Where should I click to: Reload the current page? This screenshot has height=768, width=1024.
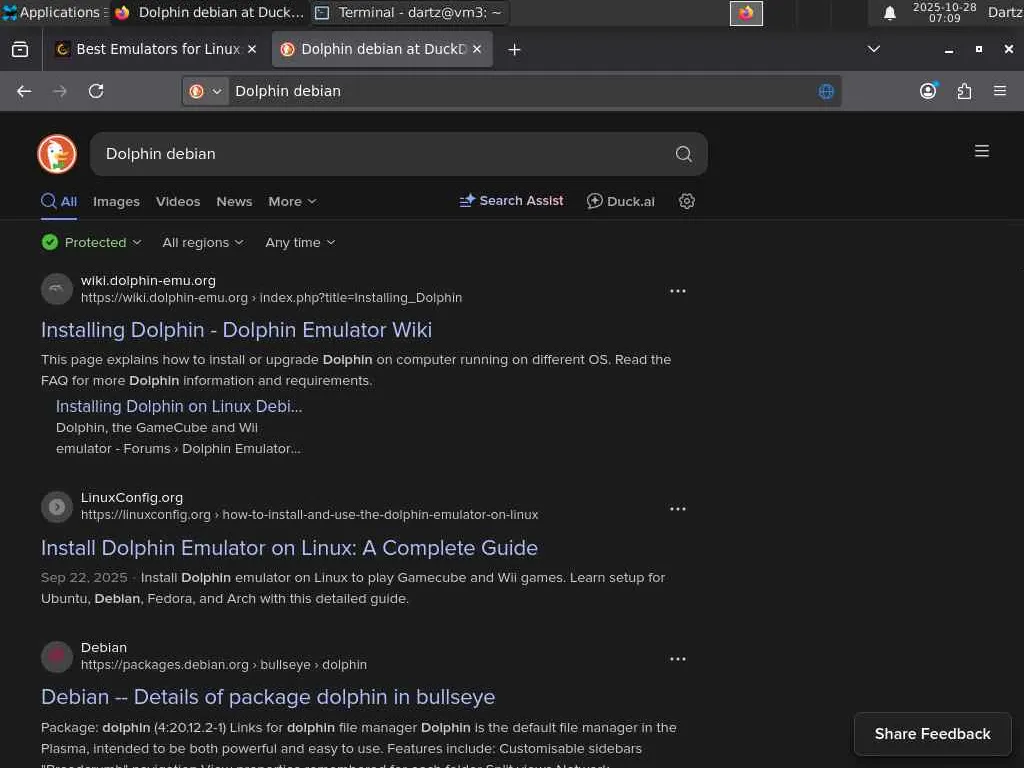[x=96, y=91]
